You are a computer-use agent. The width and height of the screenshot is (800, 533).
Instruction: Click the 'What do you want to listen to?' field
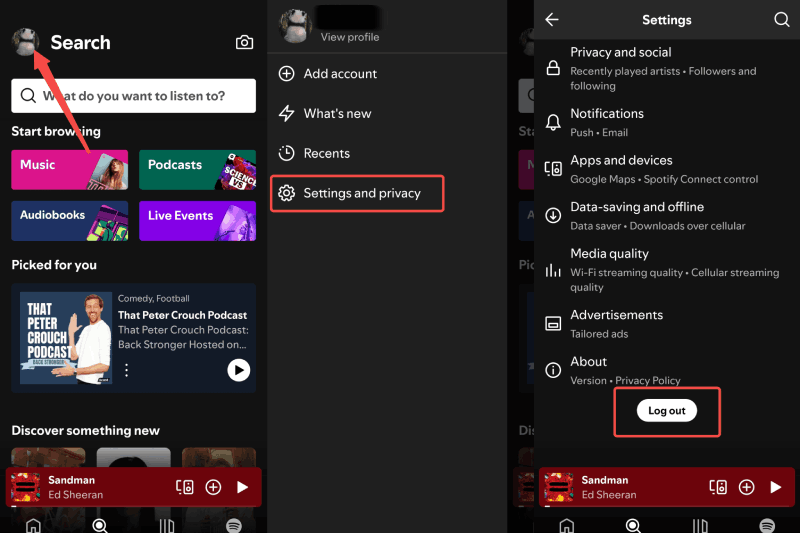coord(133,96)
